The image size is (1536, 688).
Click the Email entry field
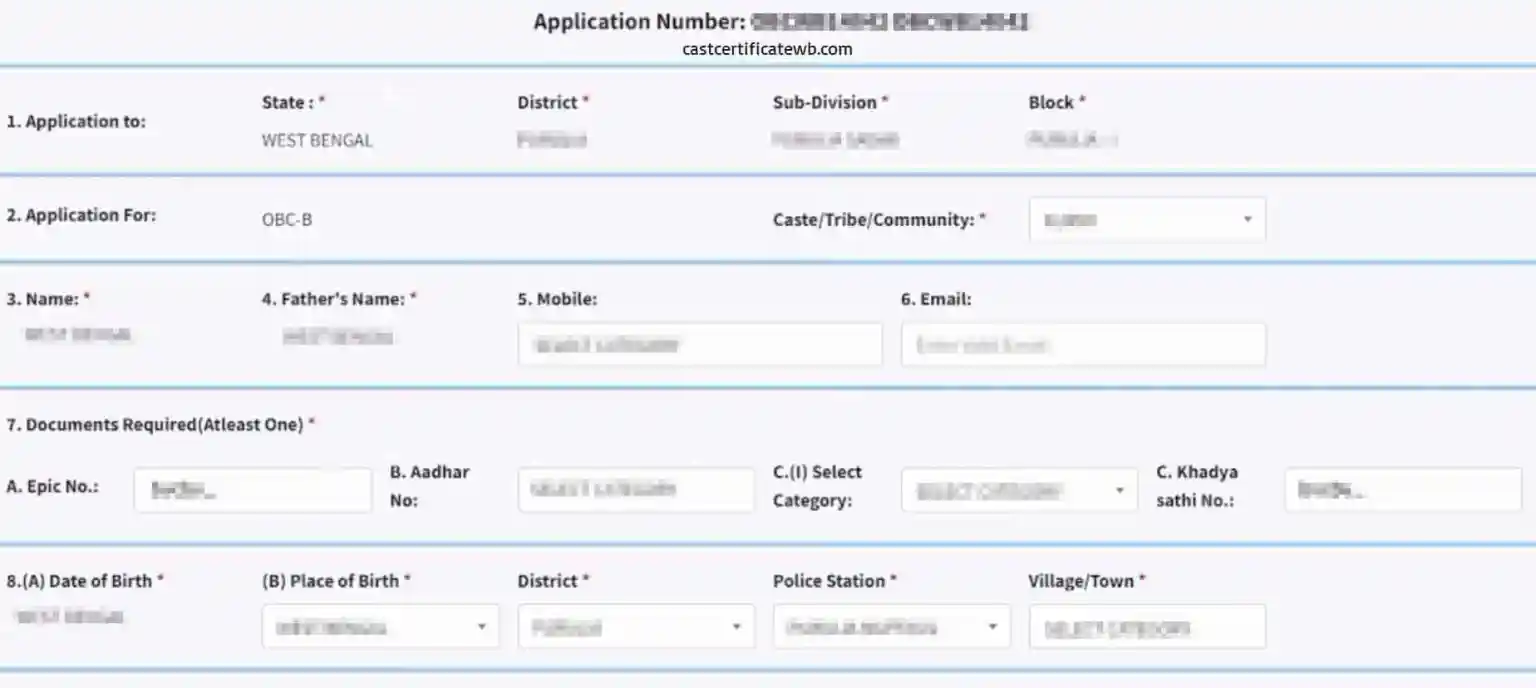pos(1083,344)
